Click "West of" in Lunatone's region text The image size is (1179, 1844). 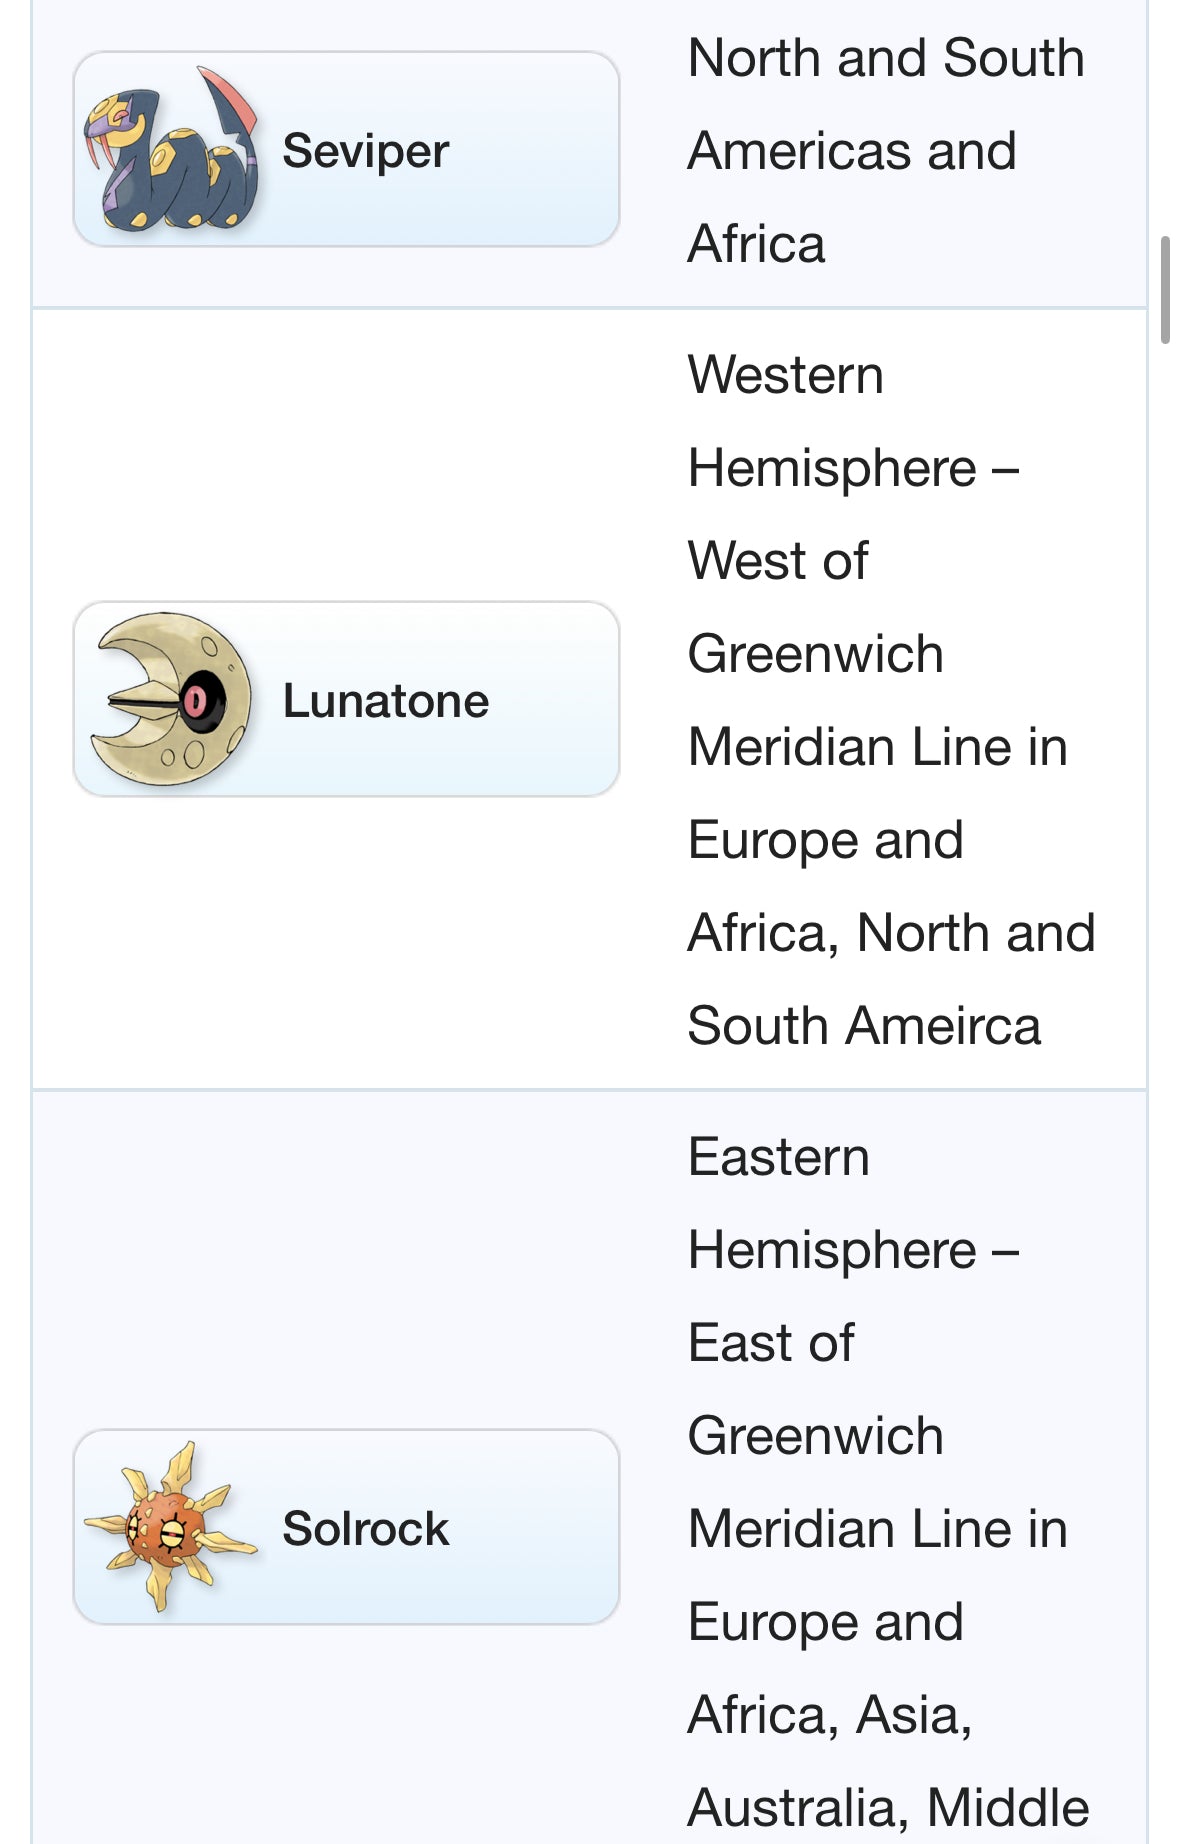[x=778, y=560]
